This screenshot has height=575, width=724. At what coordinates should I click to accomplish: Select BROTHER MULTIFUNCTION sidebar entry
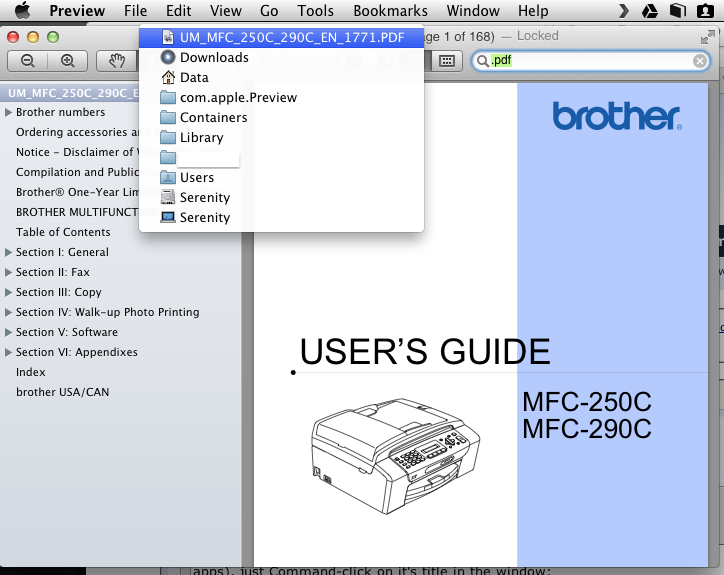(x=77, y=212)
